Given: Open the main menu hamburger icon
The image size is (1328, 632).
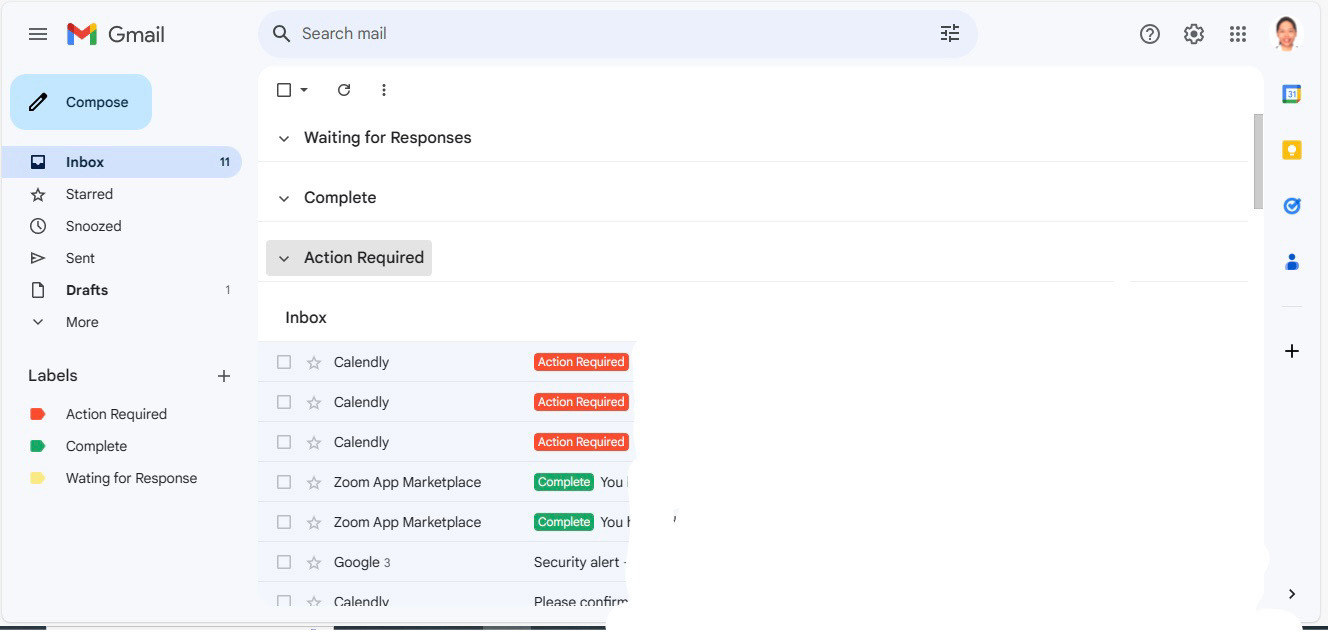Looking at the screenshot, I should (x=38, y=34).
